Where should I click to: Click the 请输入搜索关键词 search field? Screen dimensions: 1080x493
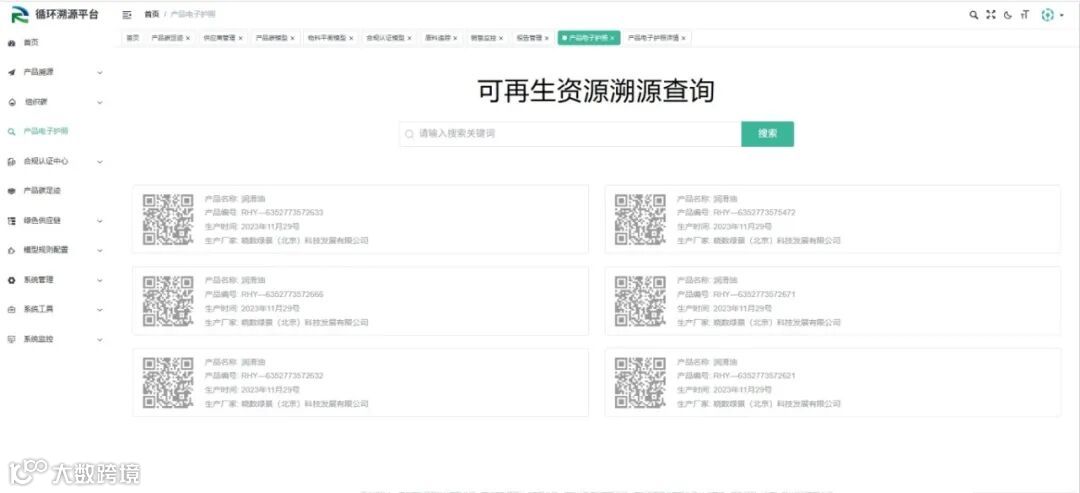(x=570, y=134)
